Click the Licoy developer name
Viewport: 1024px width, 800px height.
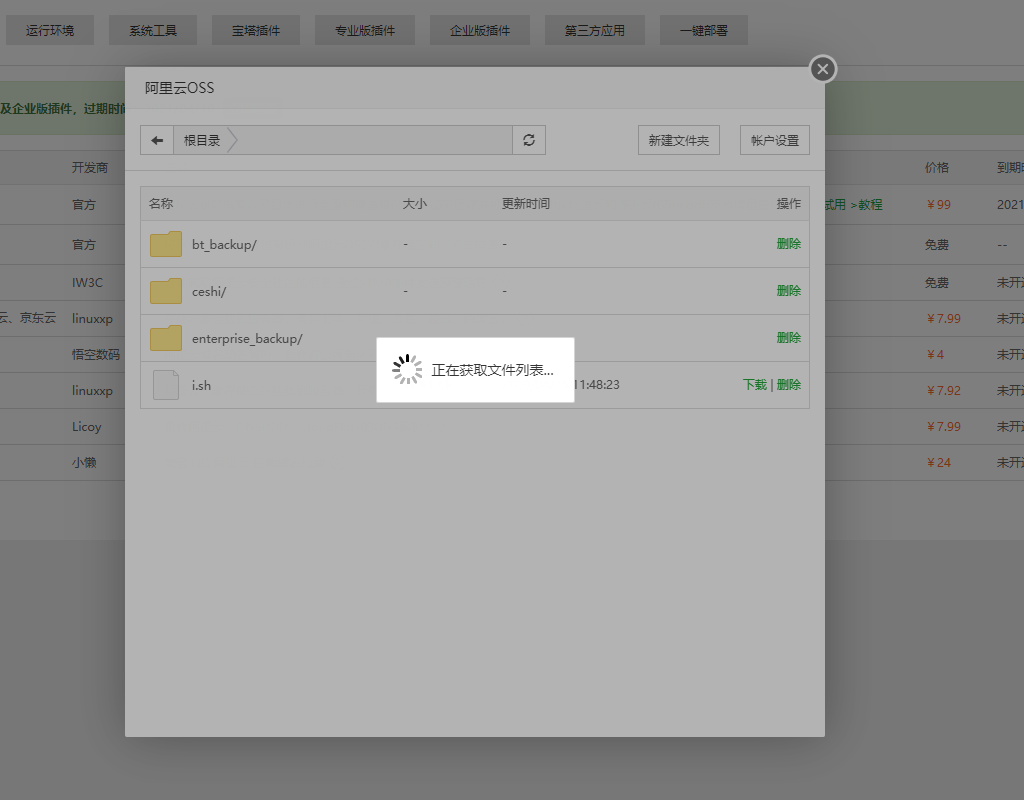click(x=87, y=427)
